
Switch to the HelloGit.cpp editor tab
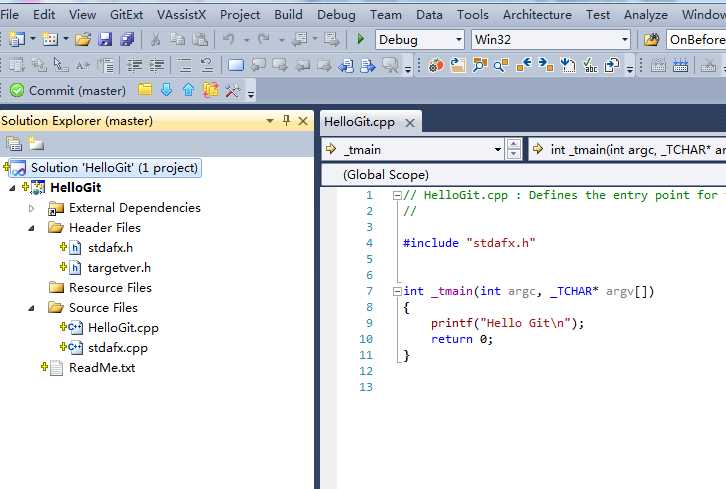point(359,122)
